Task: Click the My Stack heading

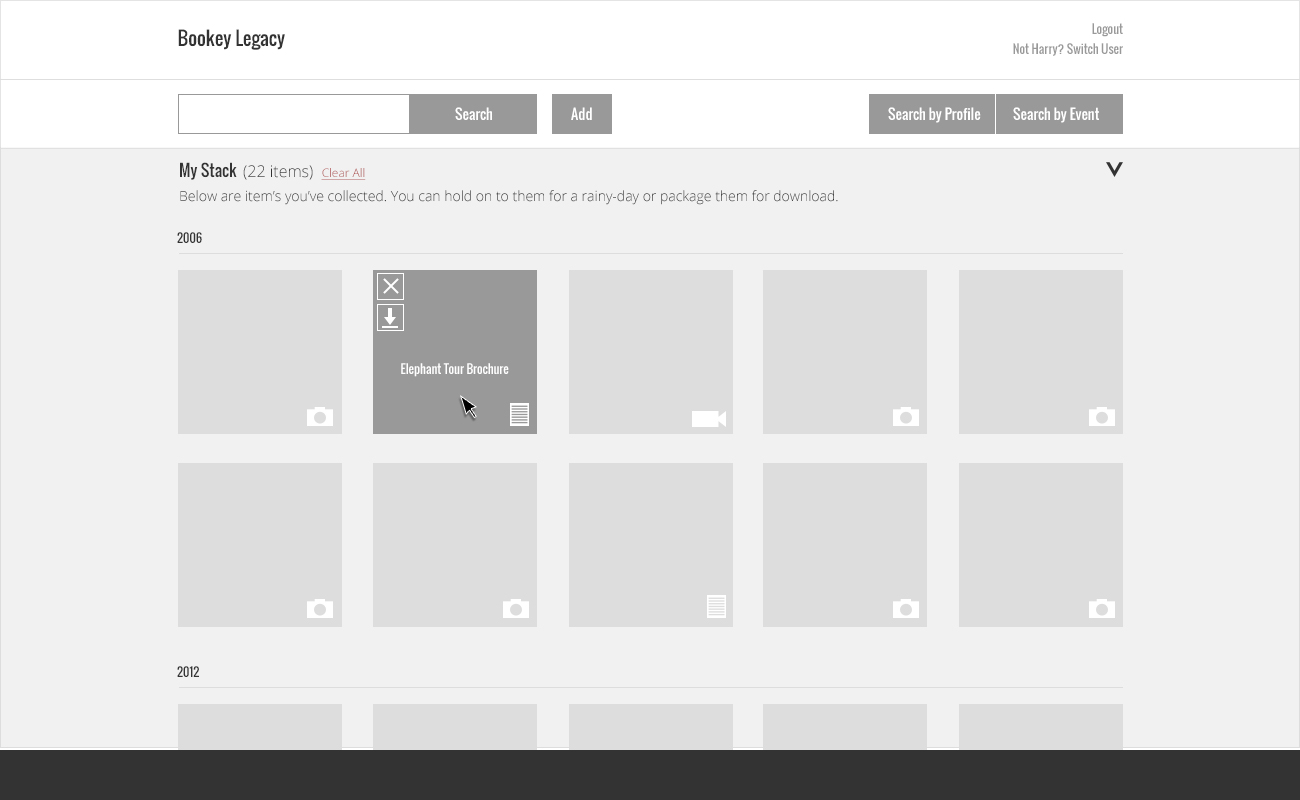Action: click(x=207, y=171)
